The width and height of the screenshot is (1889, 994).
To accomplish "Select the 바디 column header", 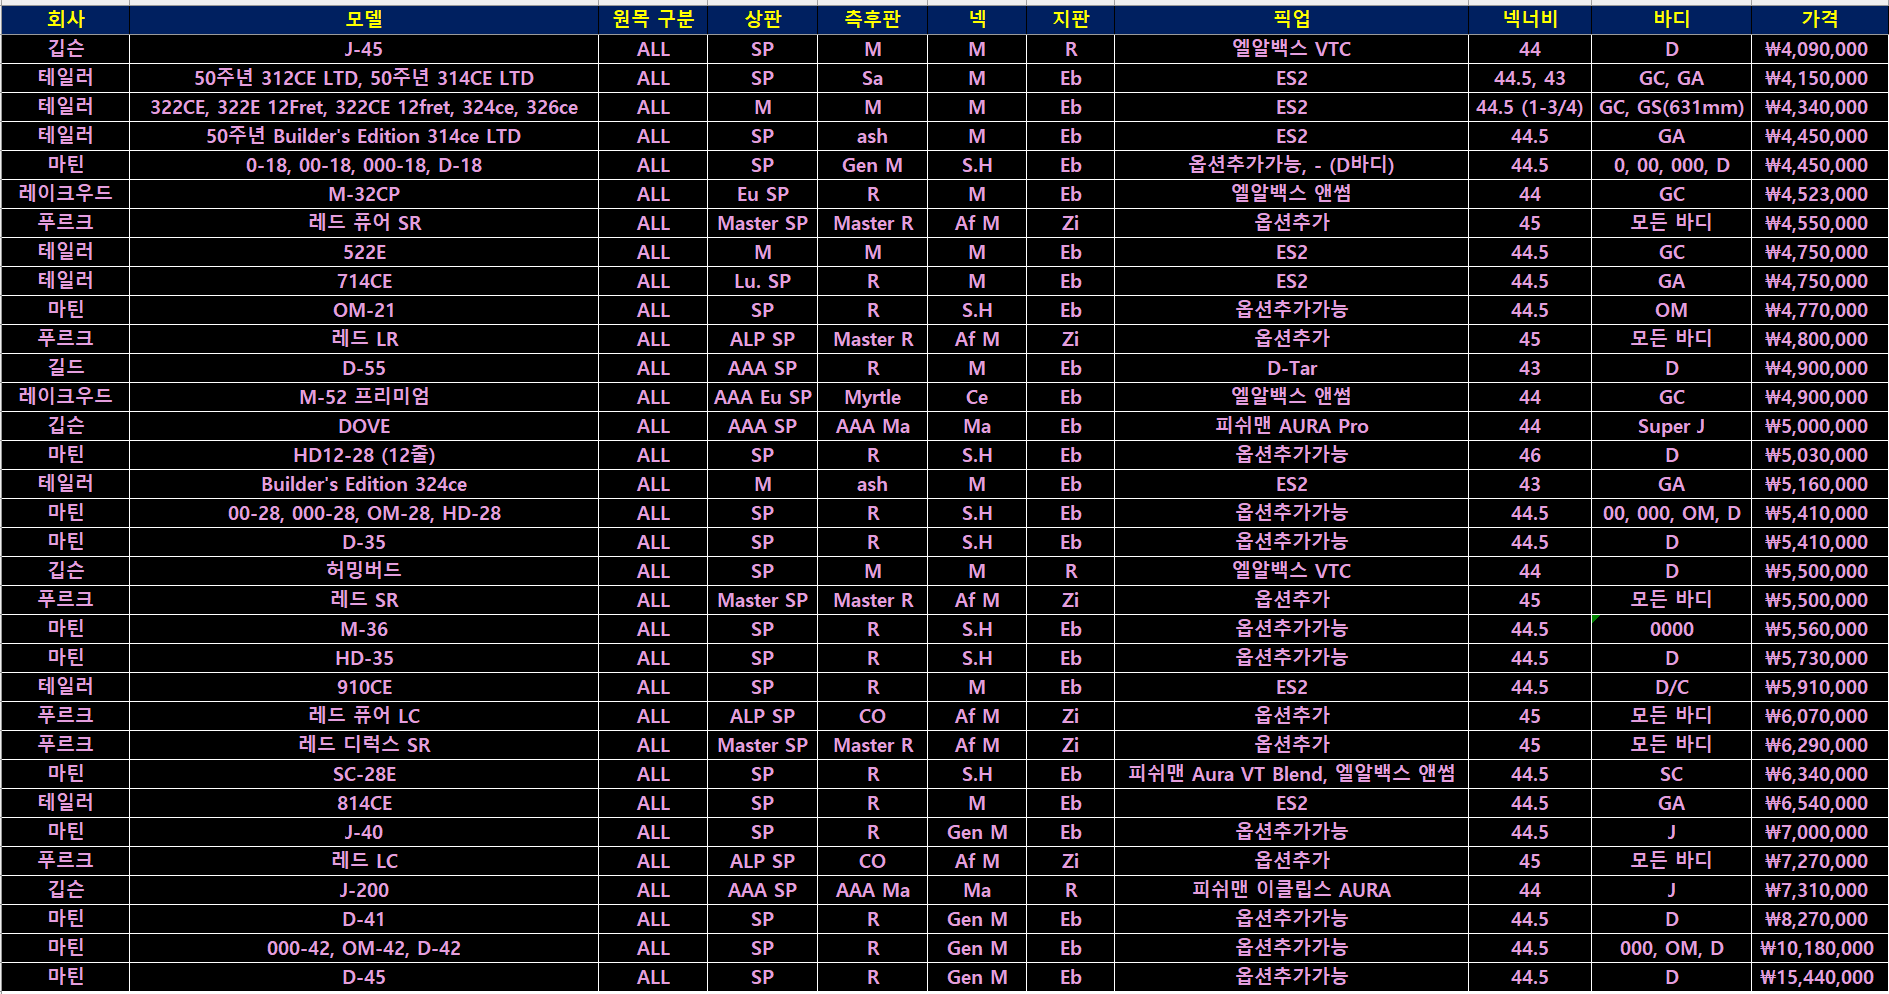I will pyautogui.click(x=1671, y=19).
